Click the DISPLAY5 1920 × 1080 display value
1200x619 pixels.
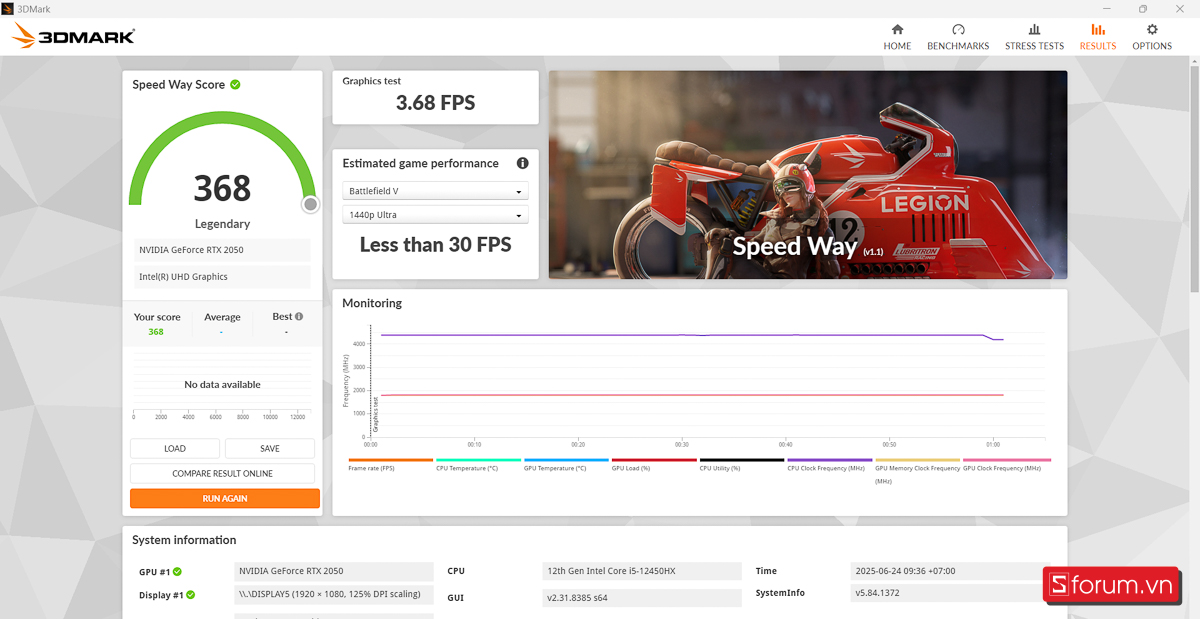[334, 594]
